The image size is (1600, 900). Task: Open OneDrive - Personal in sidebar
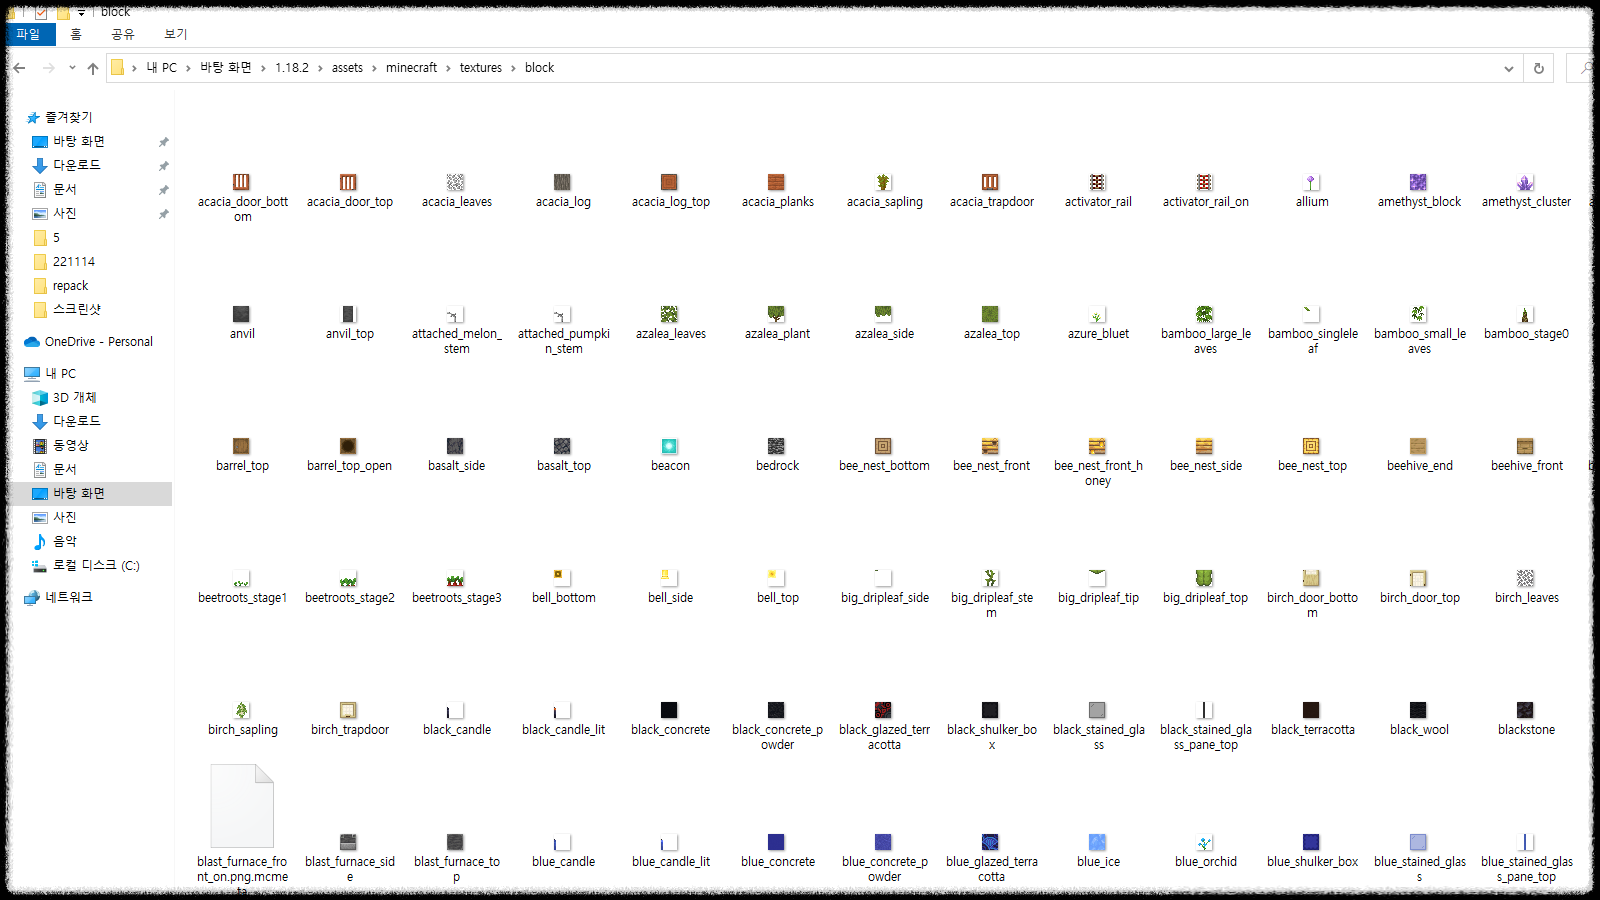point(98,341)
